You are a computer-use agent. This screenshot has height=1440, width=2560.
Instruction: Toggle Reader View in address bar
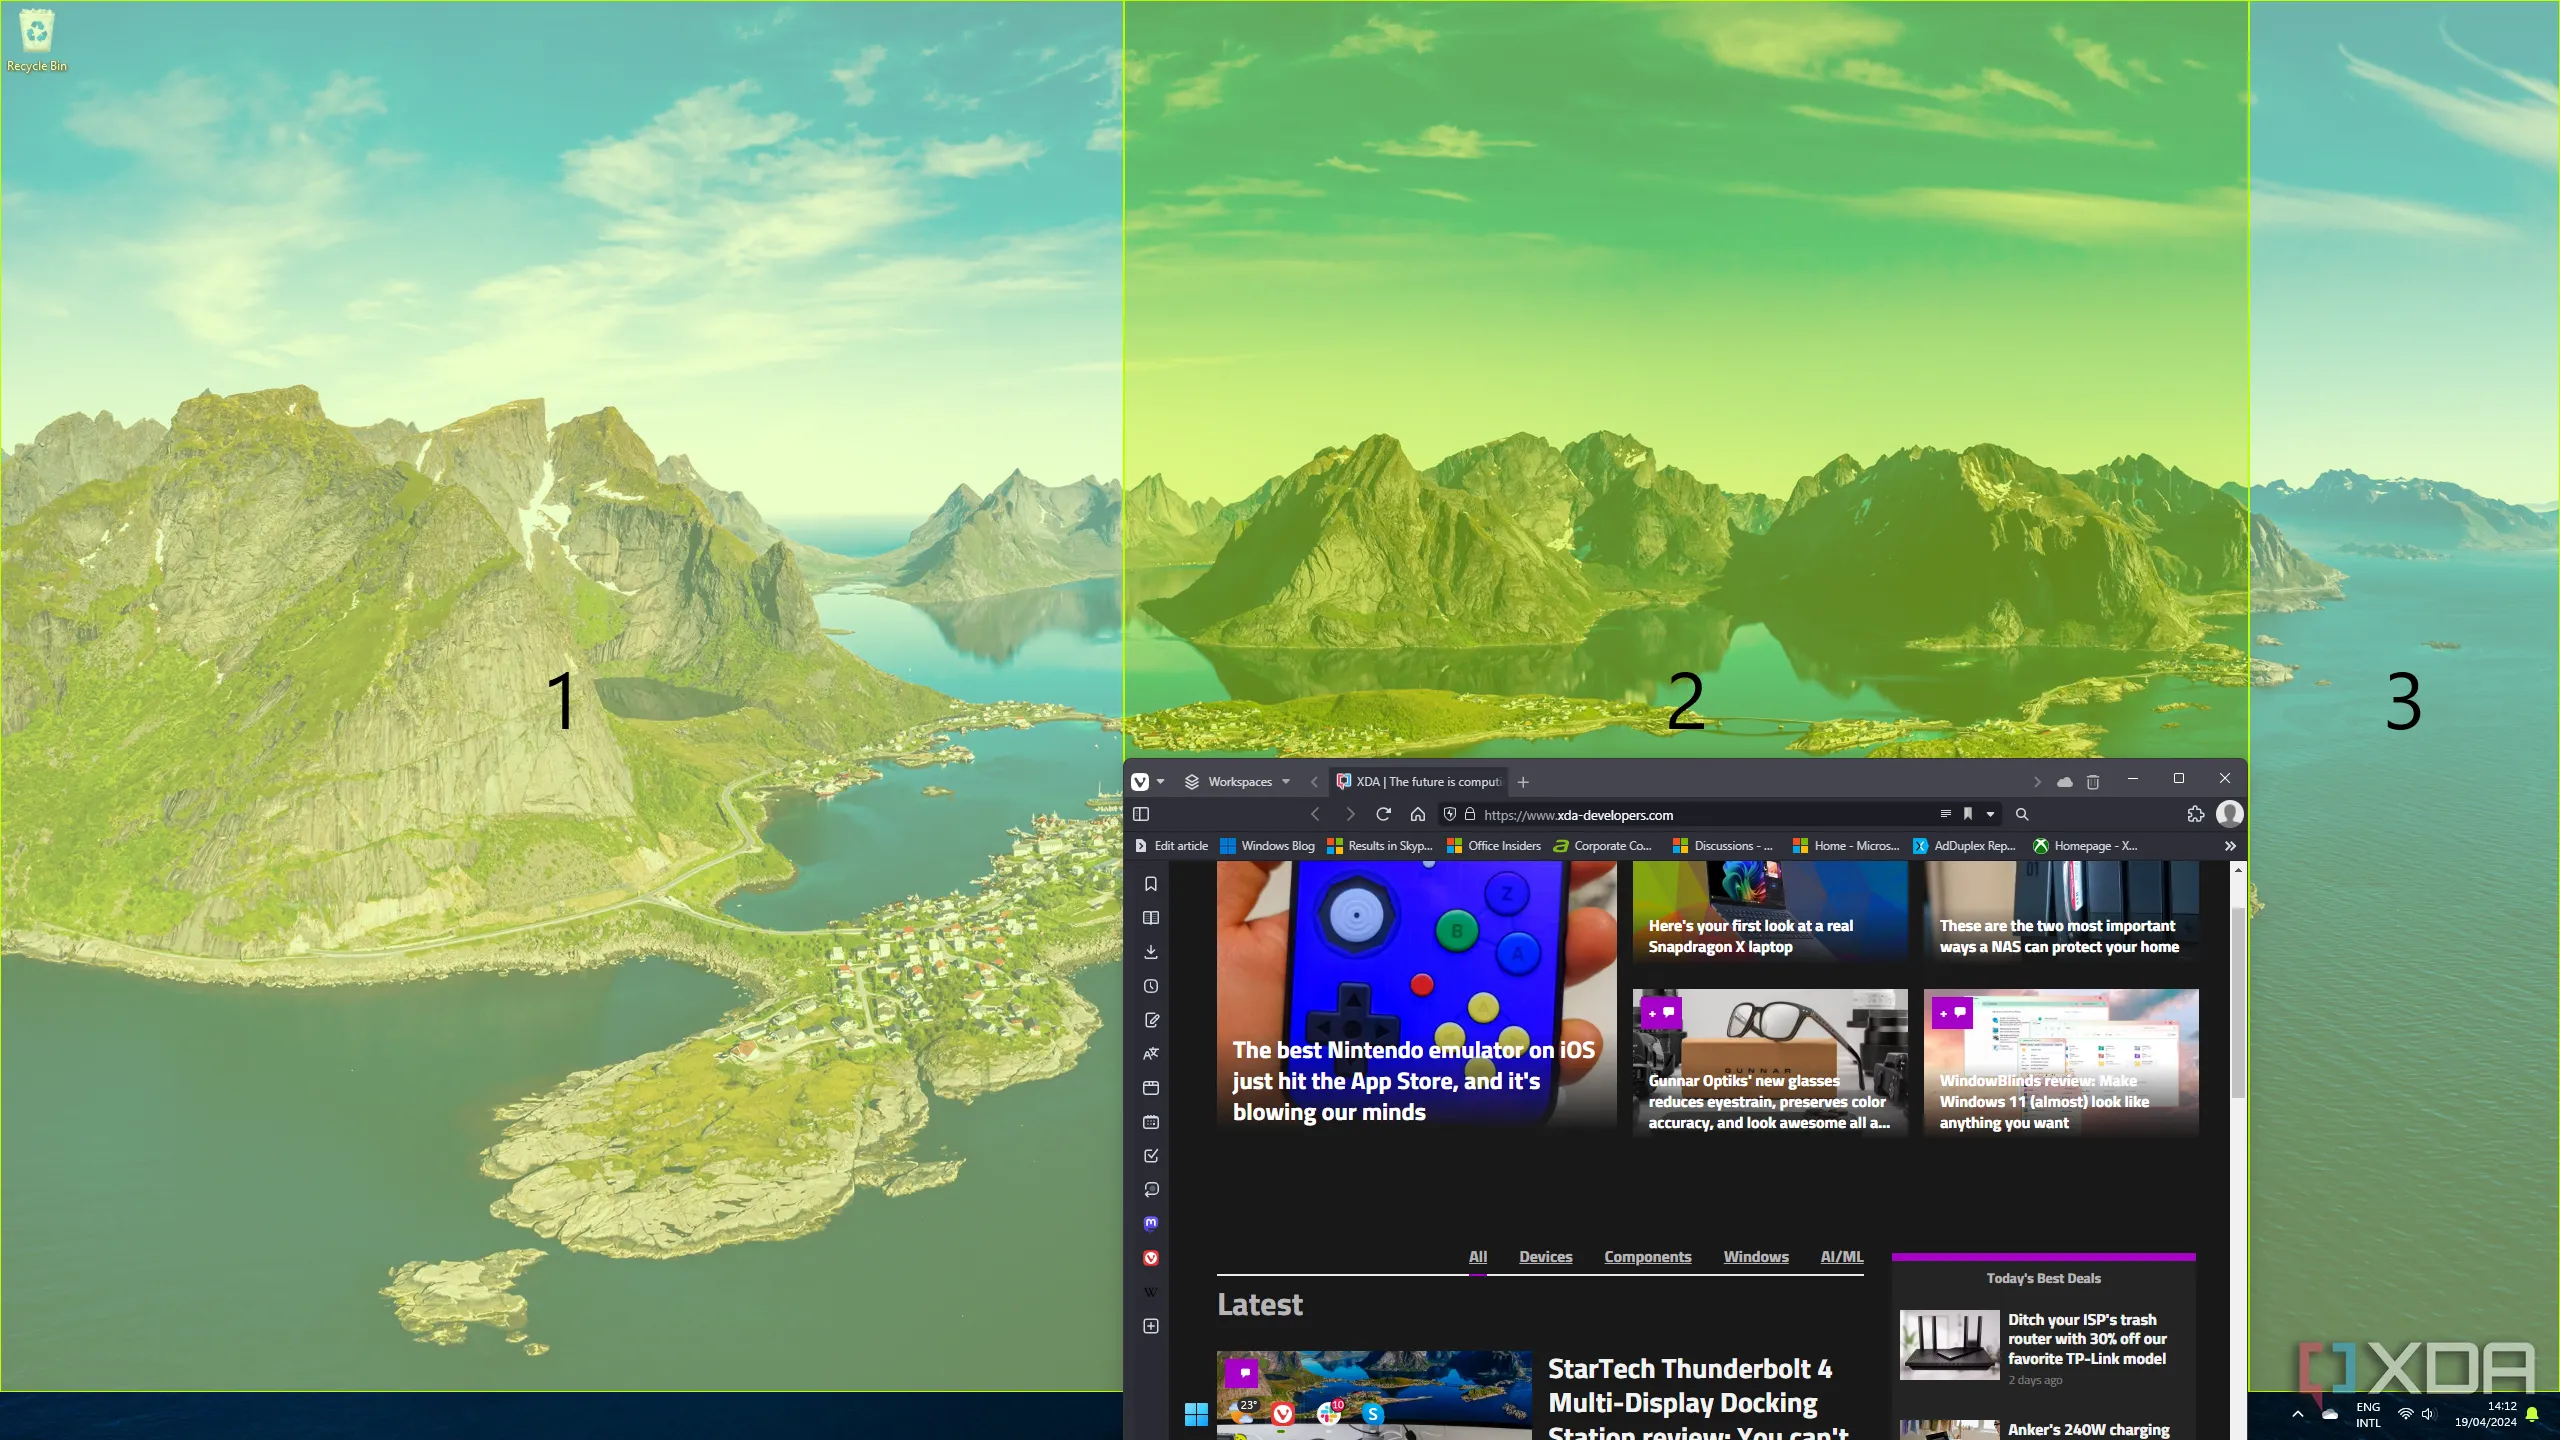(x=1946, y=815)
